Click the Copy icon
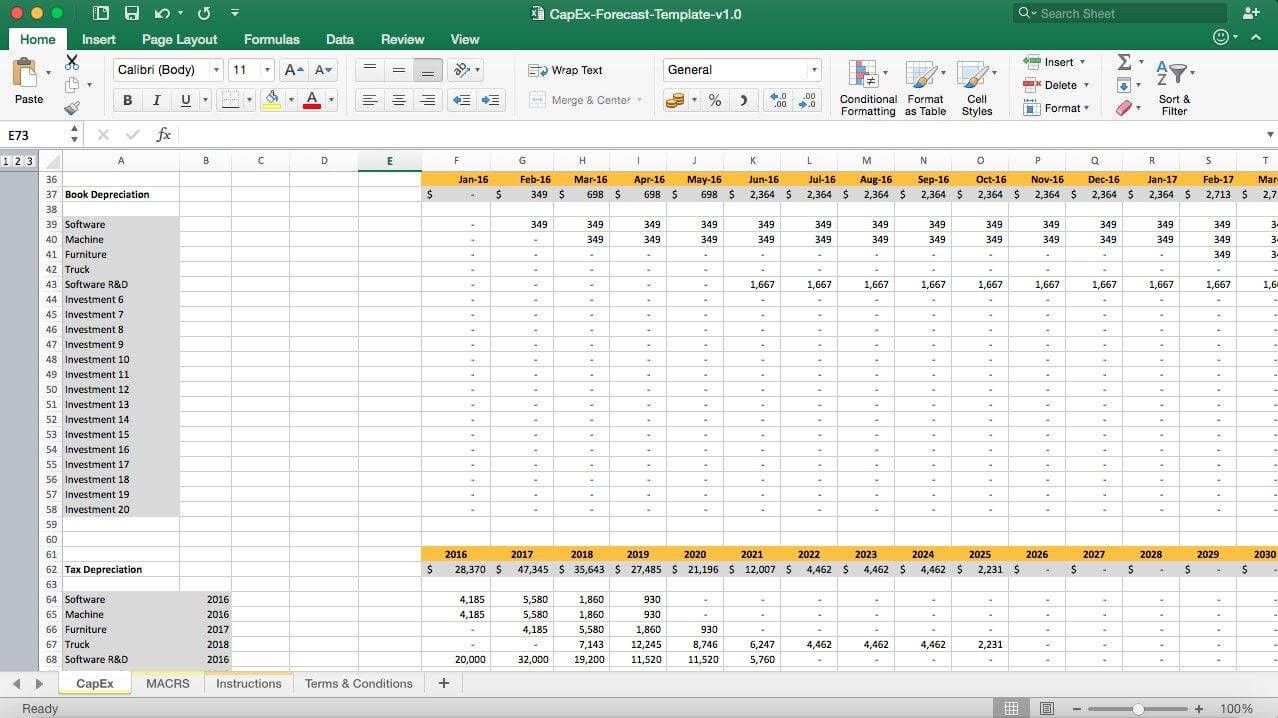 72,86
